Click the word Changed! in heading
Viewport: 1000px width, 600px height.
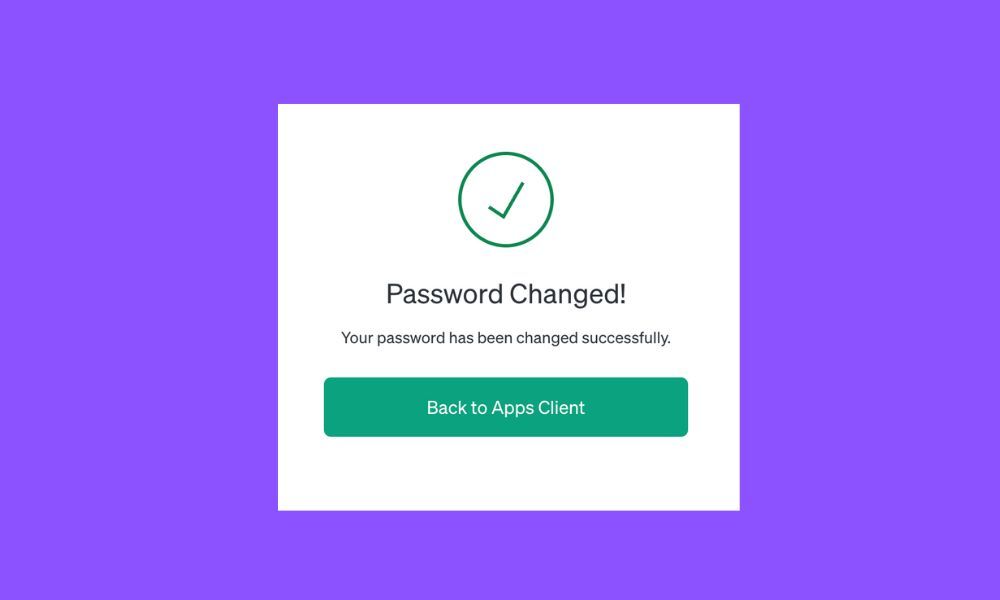point(568,294)
